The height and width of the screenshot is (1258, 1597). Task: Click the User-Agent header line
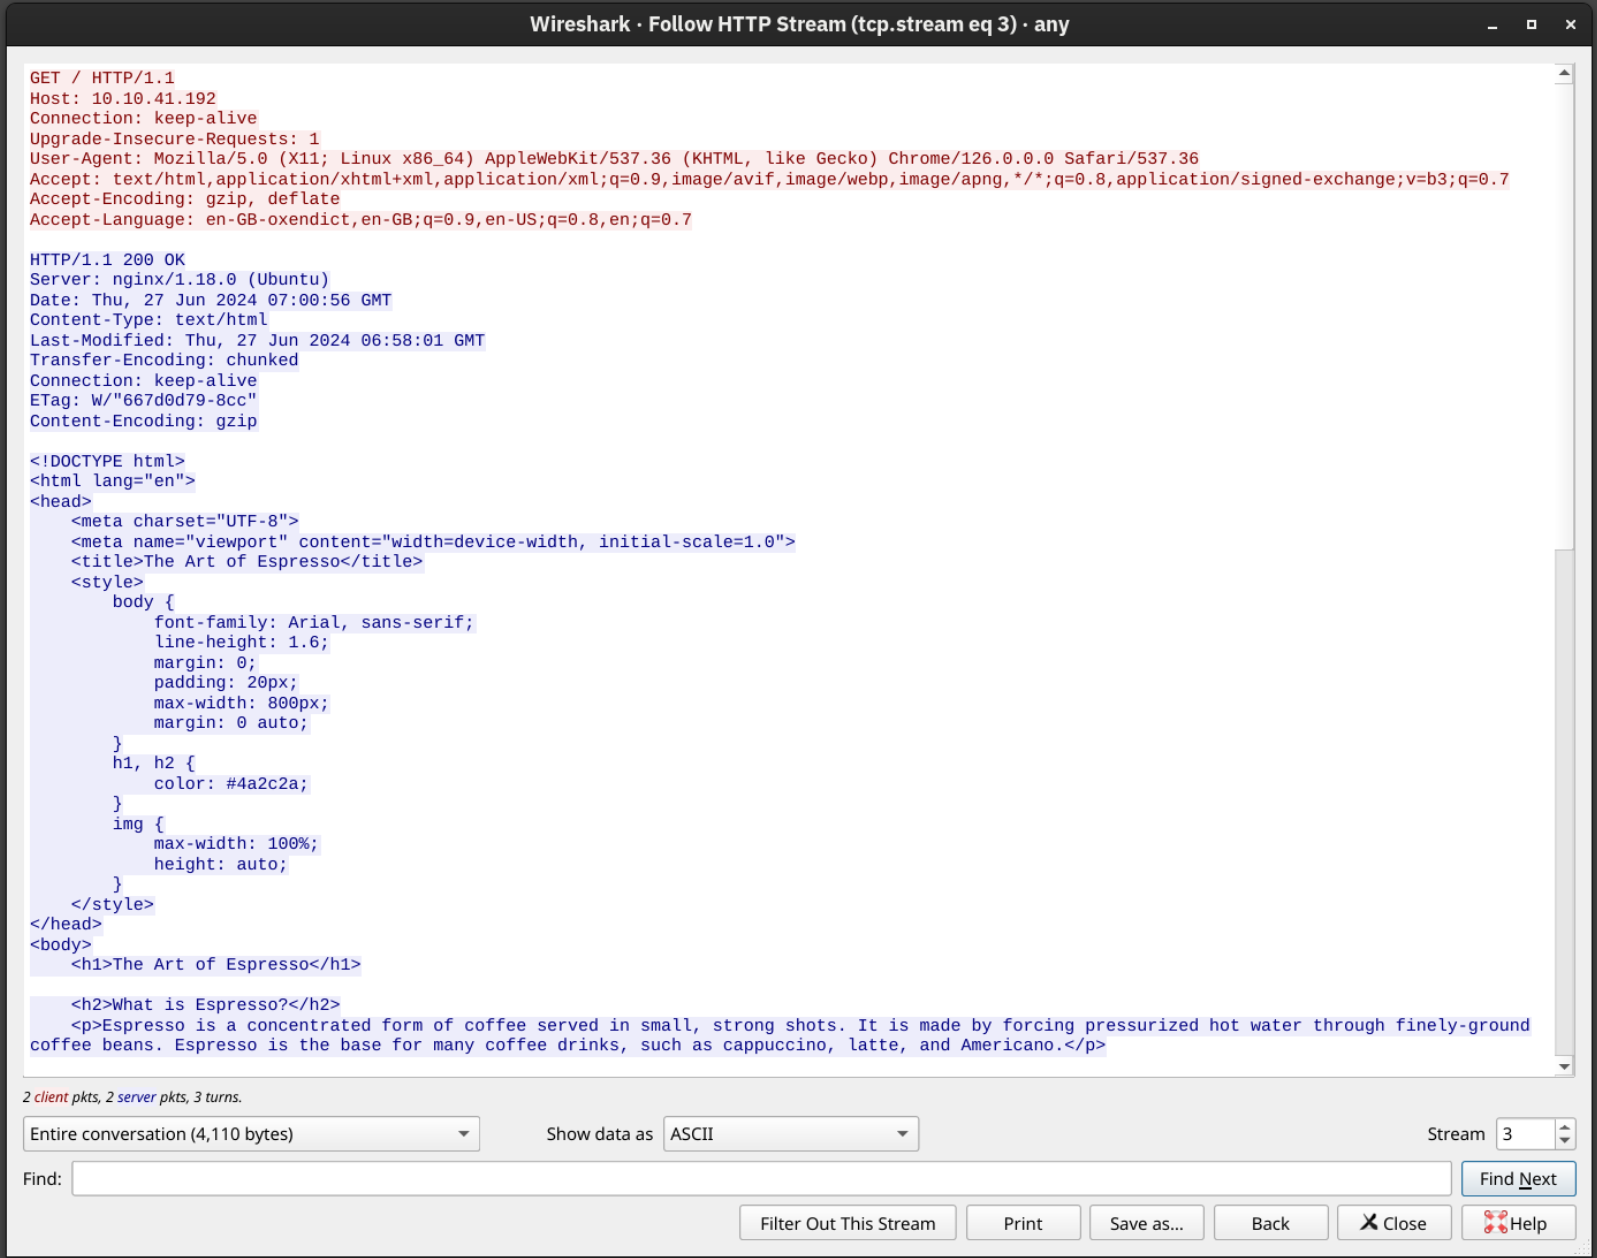[614, 158]
